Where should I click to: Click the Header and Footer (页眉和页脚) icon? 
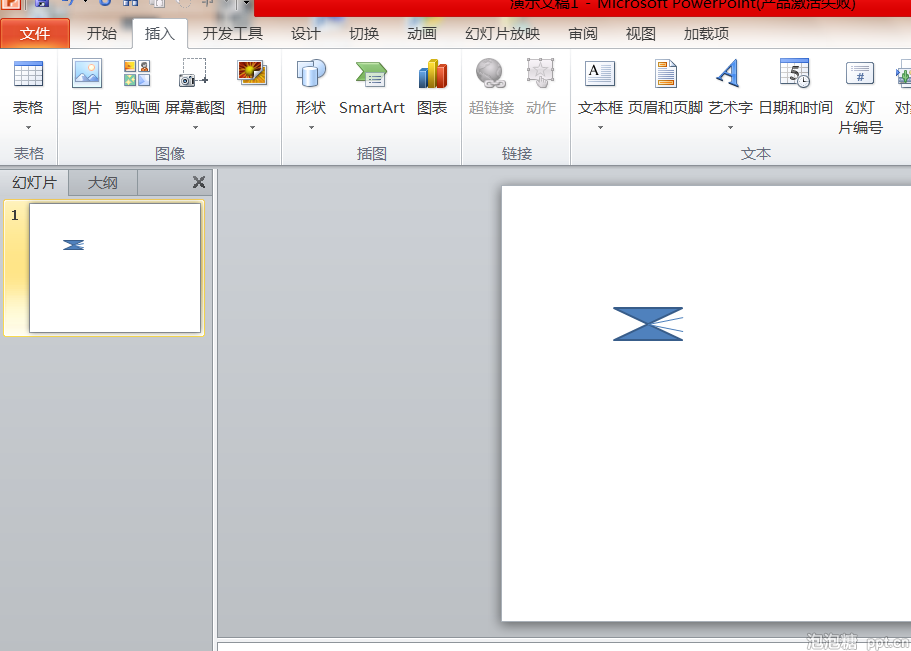click(665, 75)
